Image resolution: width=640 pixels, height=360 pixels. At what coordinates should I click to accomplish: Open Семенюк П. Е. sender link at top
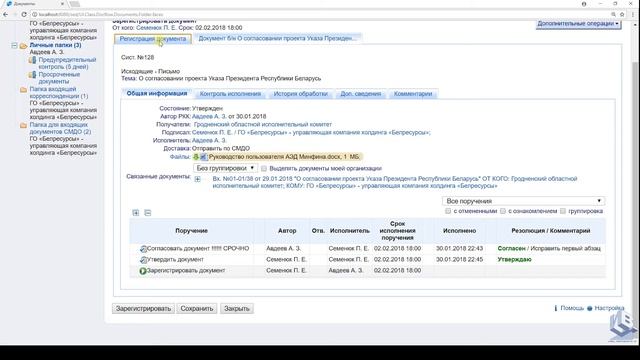tap(156, 28)
